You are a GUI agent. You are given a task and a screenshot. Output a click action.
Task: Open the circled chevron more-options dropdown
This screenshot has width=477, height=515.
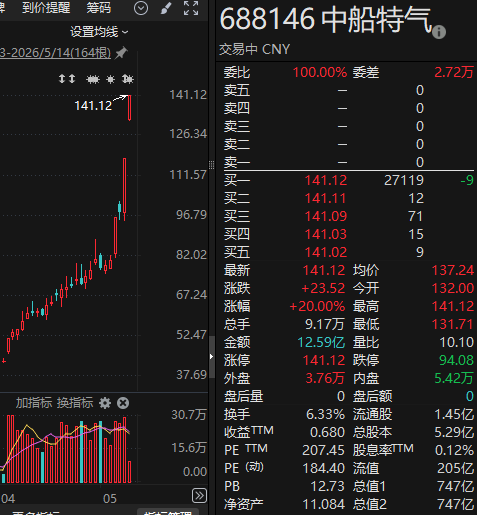[141, 8]
